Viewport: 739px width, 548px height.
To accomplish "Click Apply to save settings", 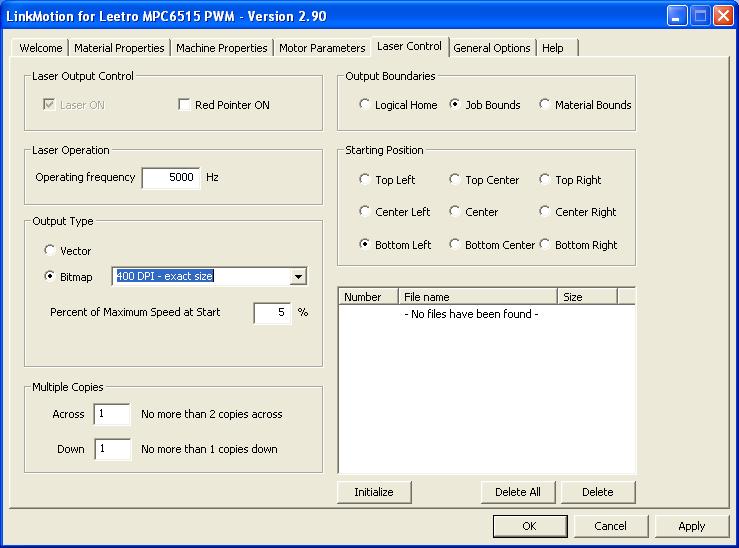I will (691, 526).
